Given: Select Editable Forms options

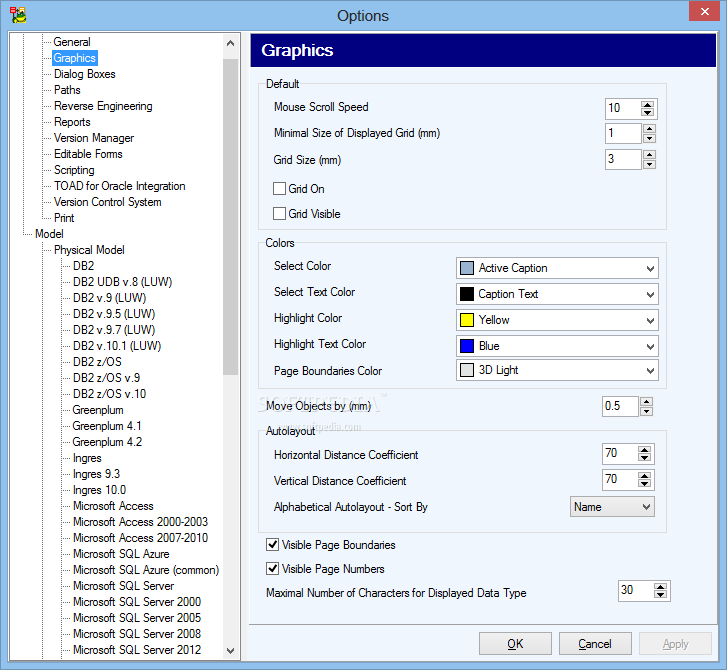Looking at the screenshot, I should [88, 154].
